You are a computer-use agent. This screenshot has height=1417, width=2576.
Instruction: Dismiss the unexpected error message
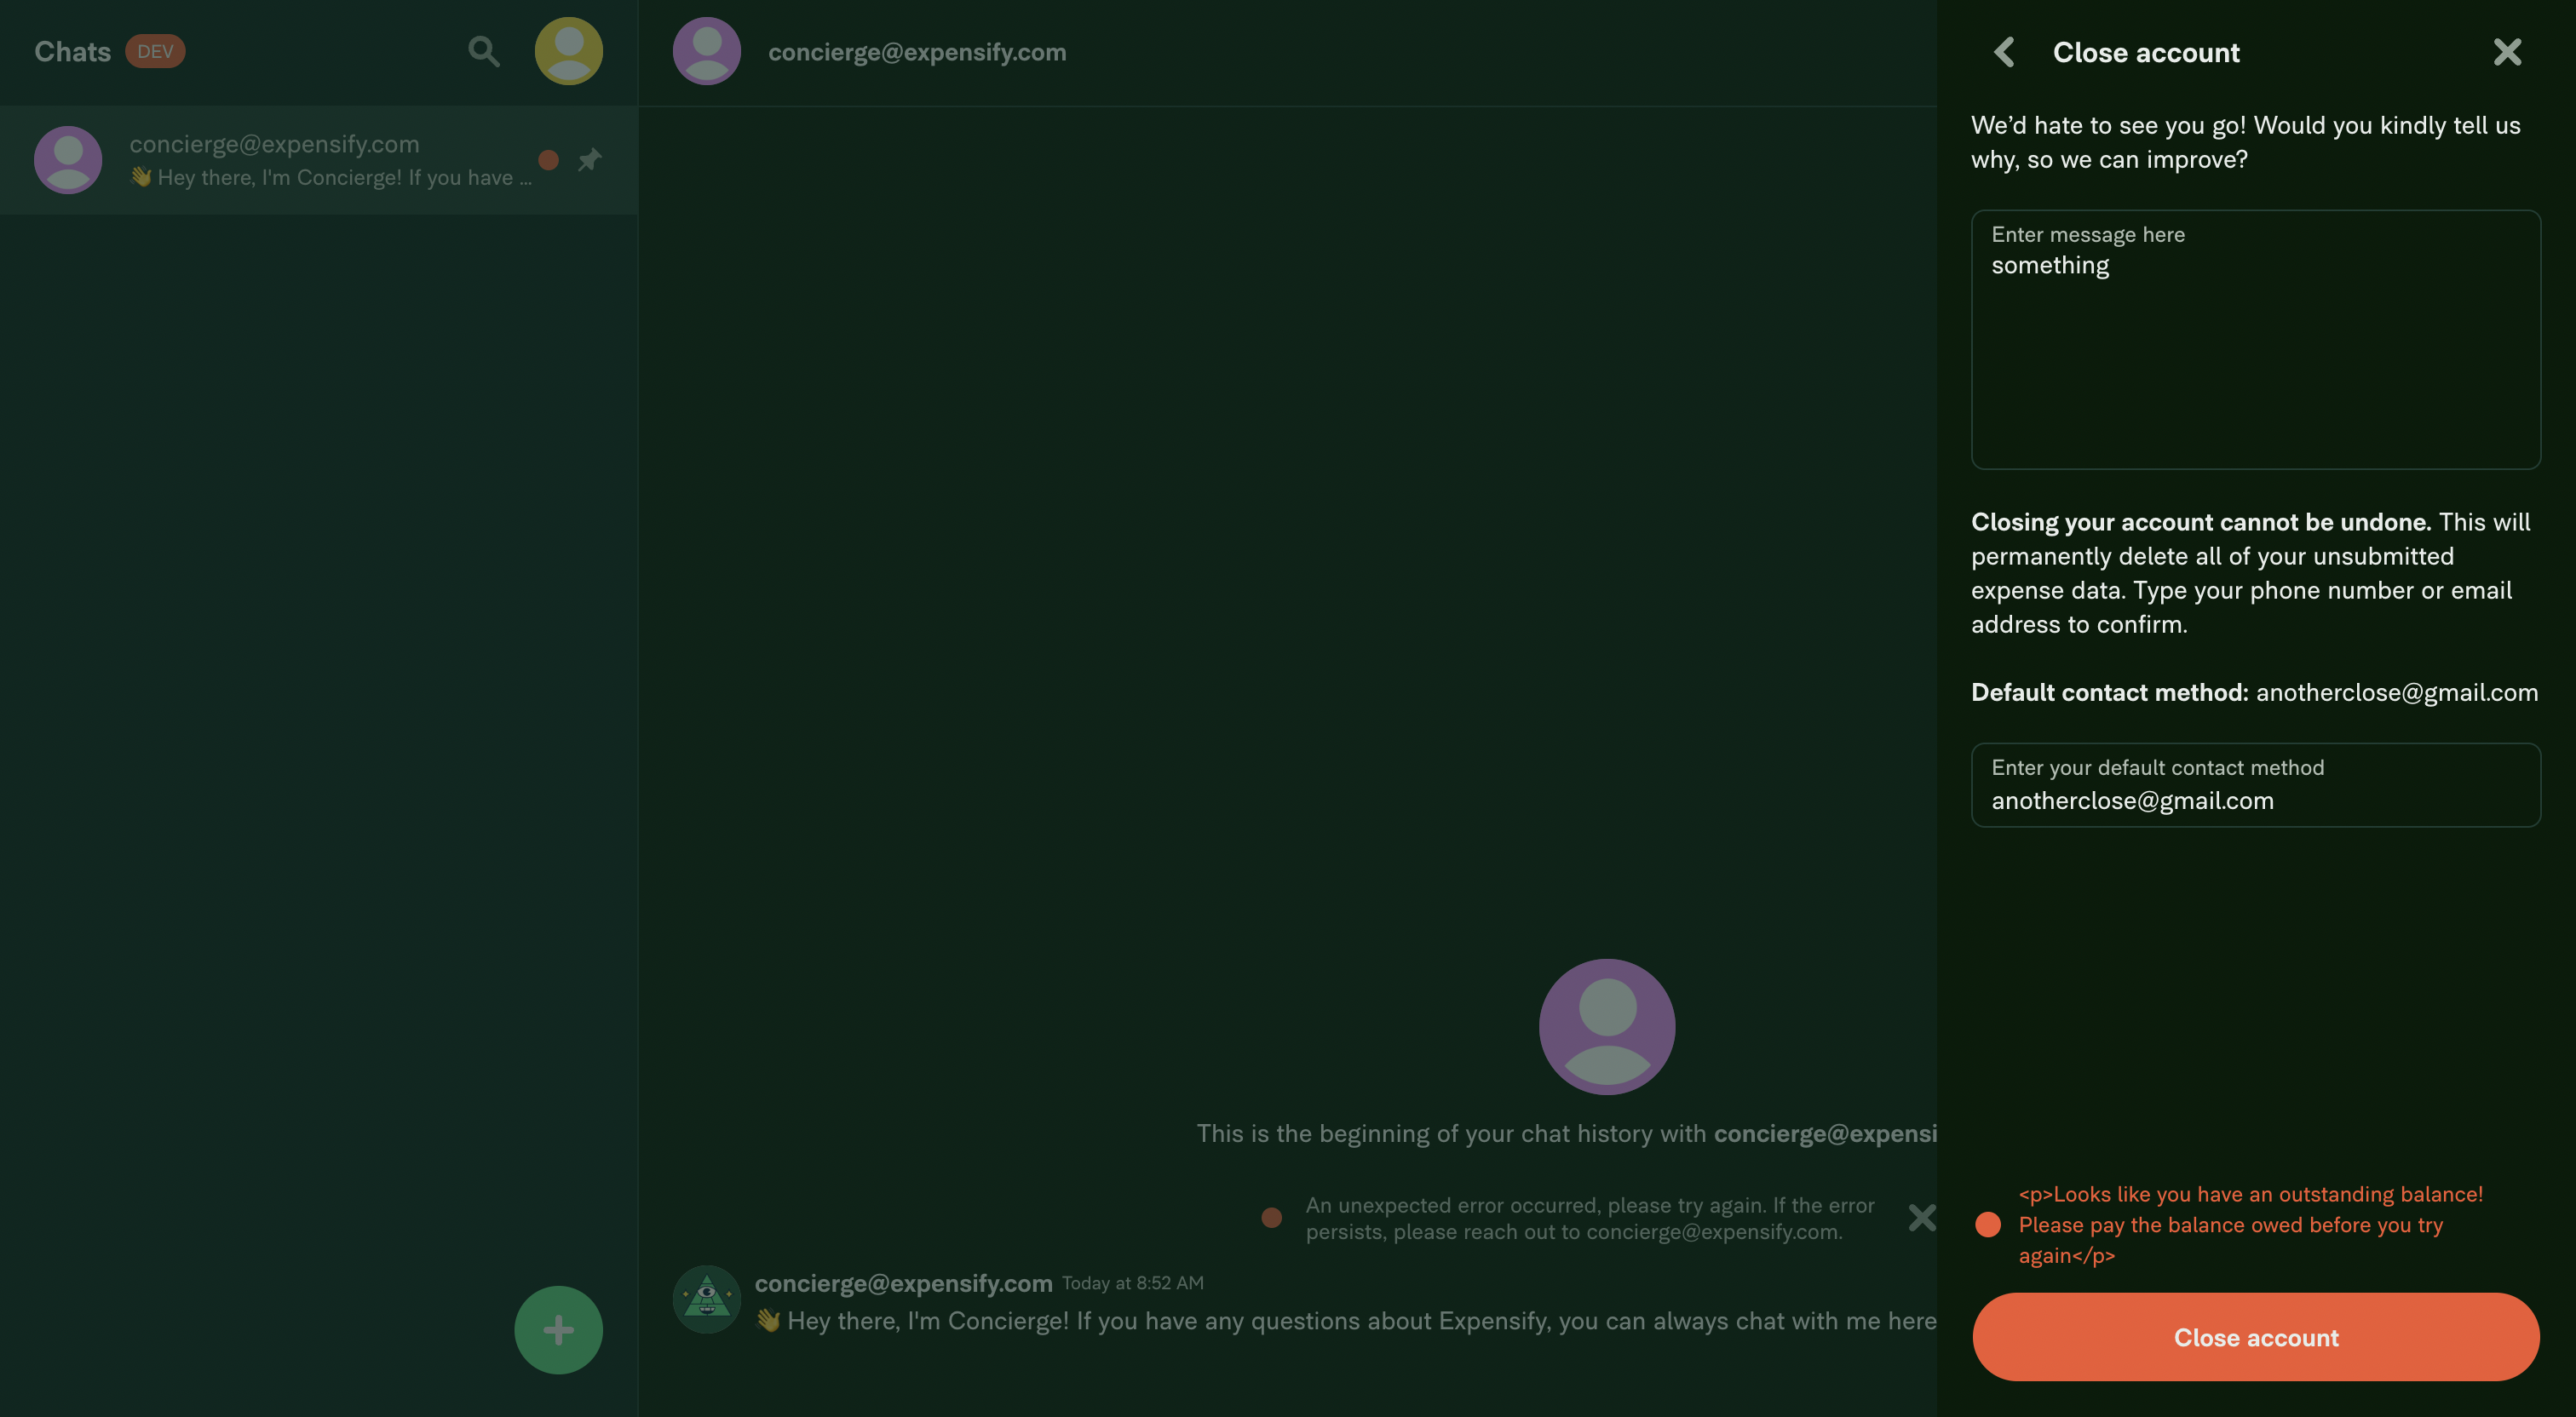(1921, 1217)
